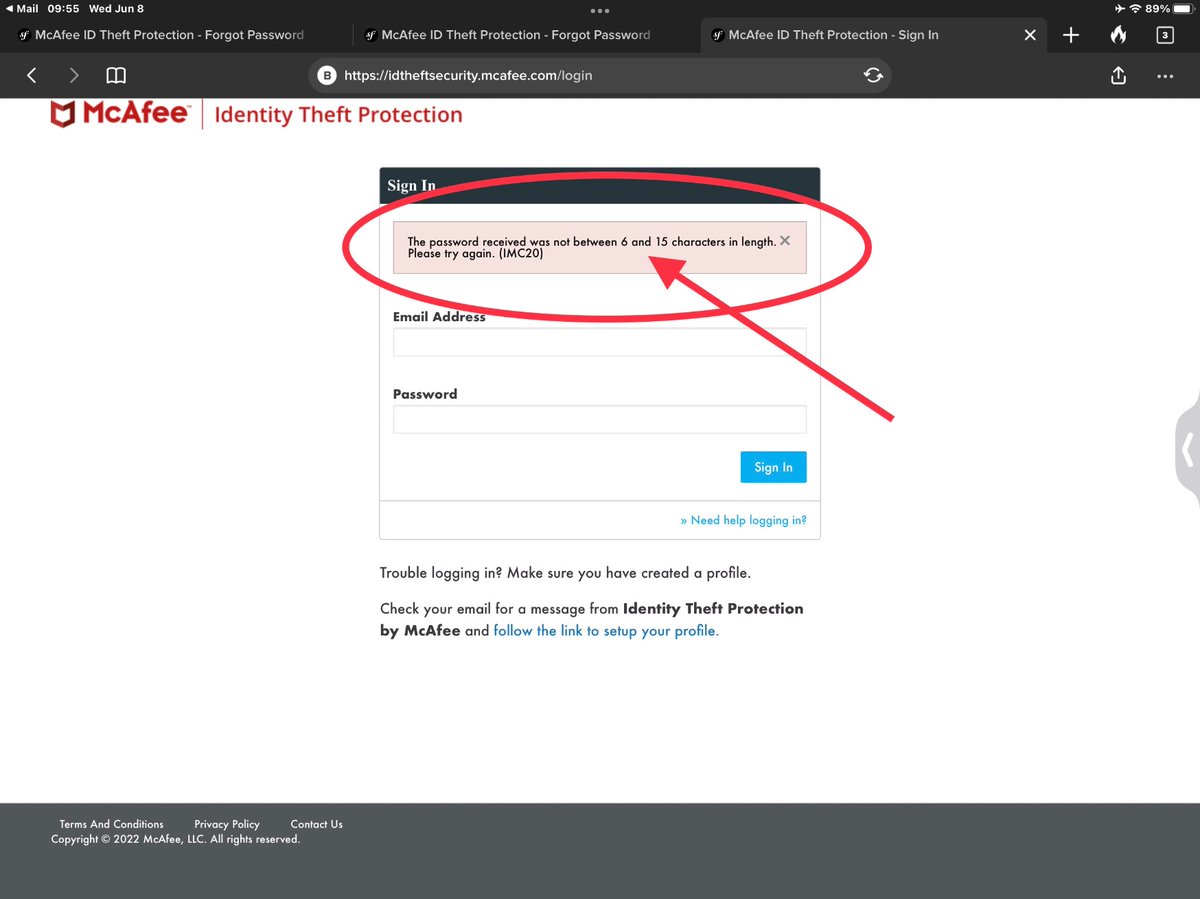Open Terms And Conditions in the footer
1200x899 pixels.
(x=111, y=824)
